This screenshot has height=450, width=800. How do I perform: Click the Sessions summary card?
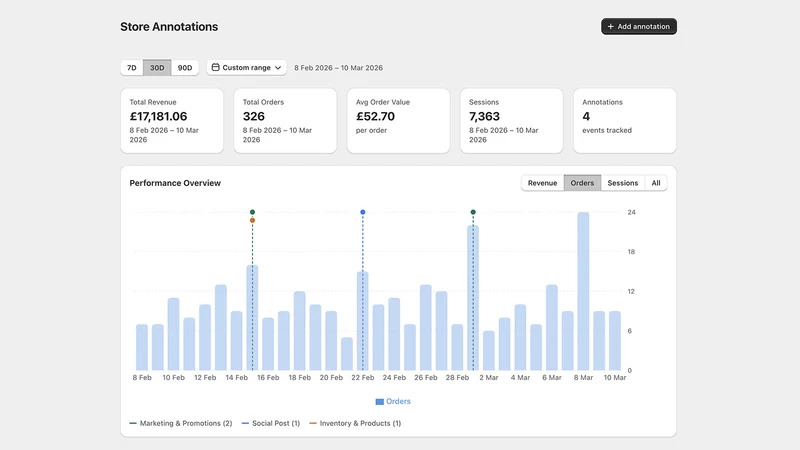pyautogui.click(x=512, y=121)
